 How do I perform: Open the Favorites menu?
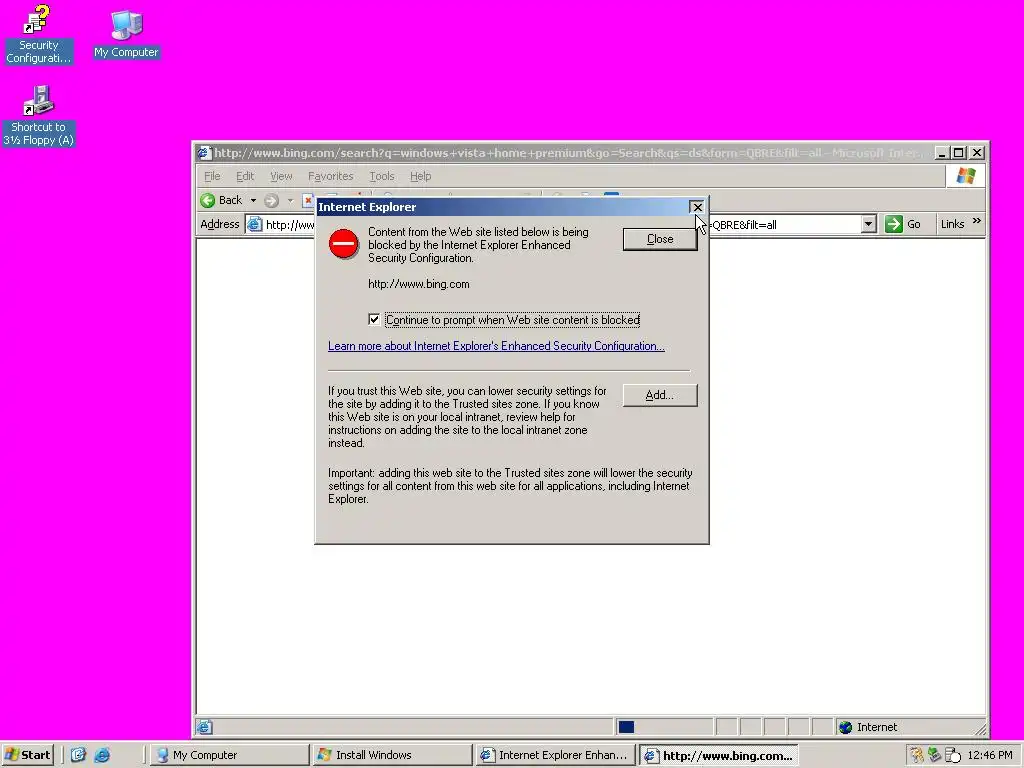click(x=330, y=176)
